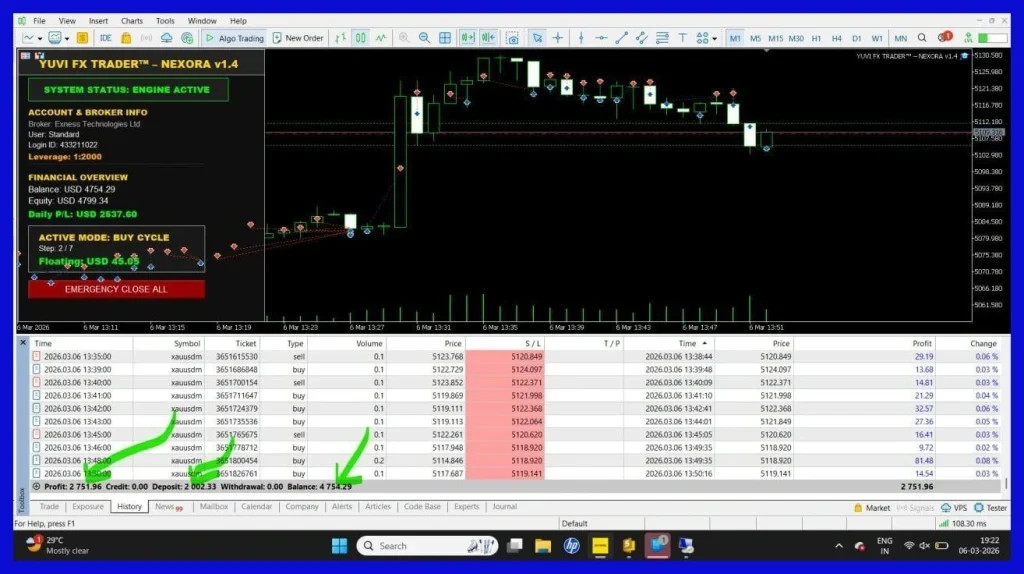
Task: Expand the shapes objects dropdown arrow
Action: (x=714, y=39)
